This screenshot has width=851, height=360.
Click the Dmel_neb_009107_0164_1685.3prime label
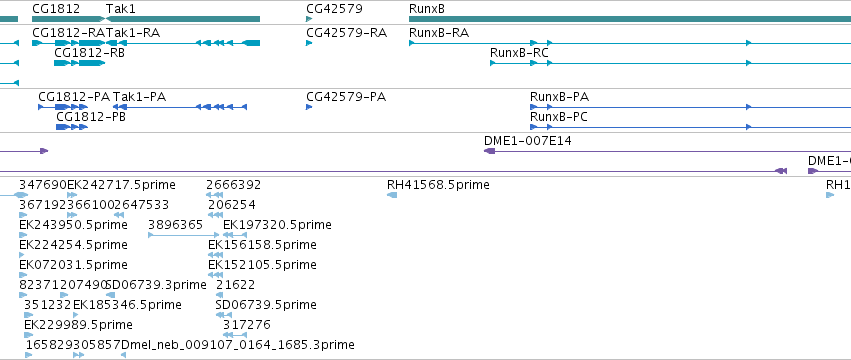click(238, 345)
